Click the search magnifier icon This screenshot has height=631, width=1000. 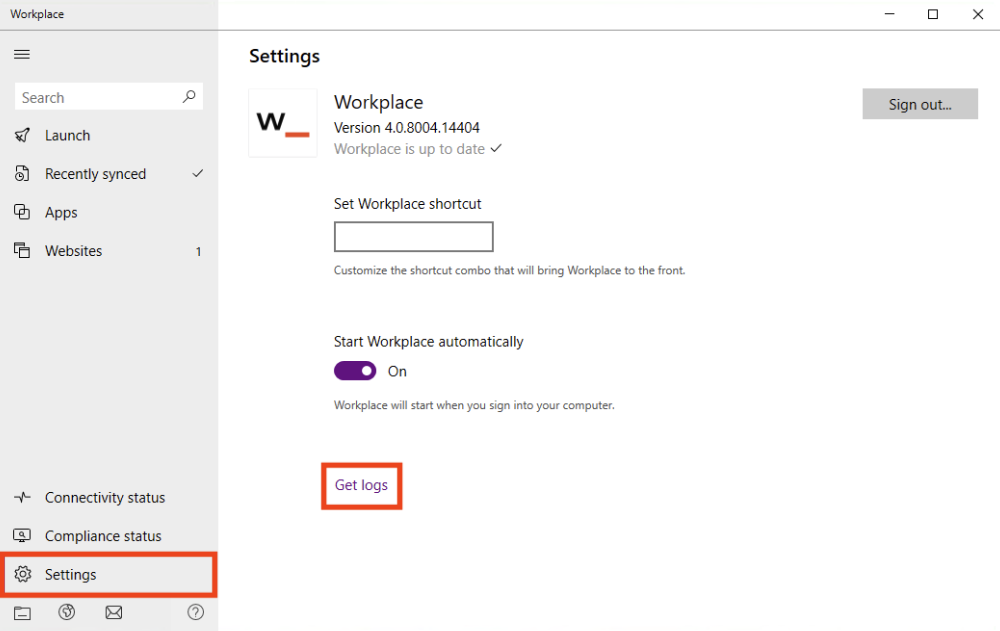(188, 96)
